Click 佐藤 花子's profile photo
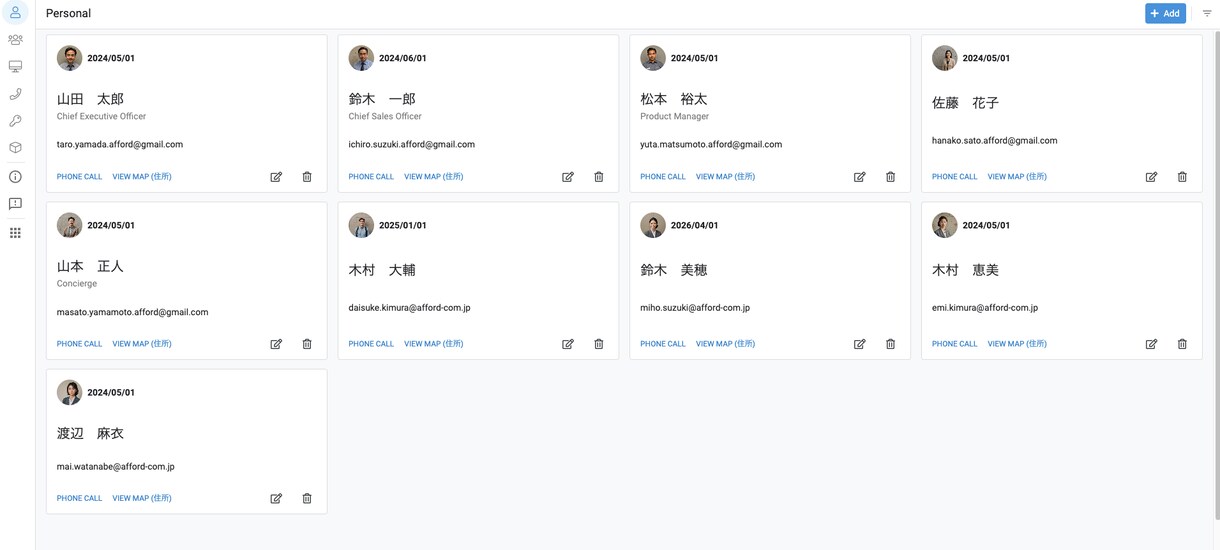Image resolution: width=1220 pixels, height=550 pixels. point(944,58)
